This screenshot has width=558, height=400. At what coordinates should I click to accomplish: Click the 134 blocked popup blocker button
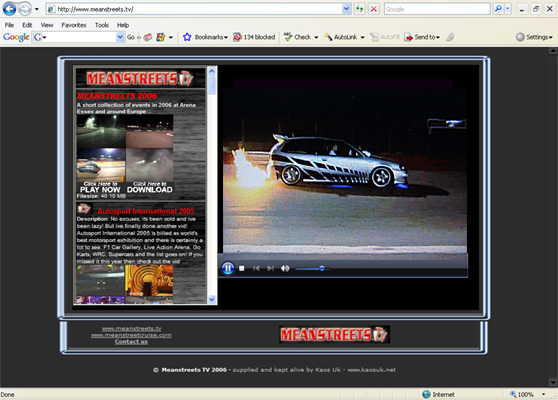click(x=254, y=37)
